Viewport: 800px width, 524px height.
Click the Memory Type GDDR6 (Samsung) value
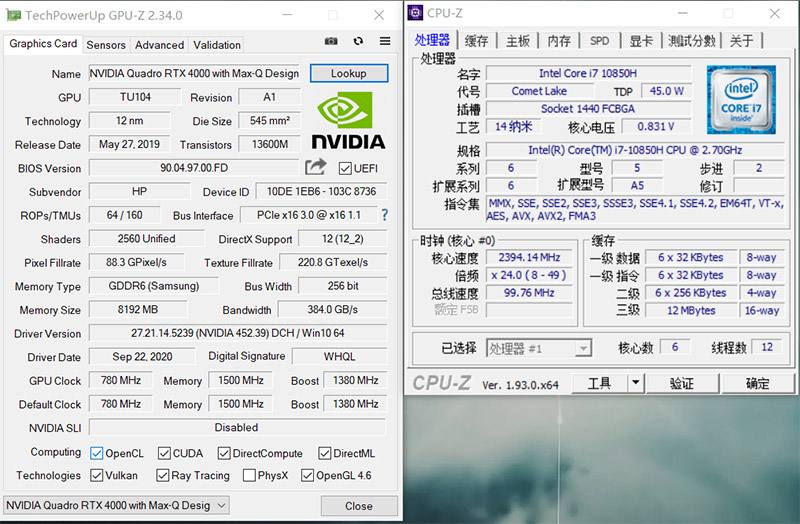click(154, 286)
